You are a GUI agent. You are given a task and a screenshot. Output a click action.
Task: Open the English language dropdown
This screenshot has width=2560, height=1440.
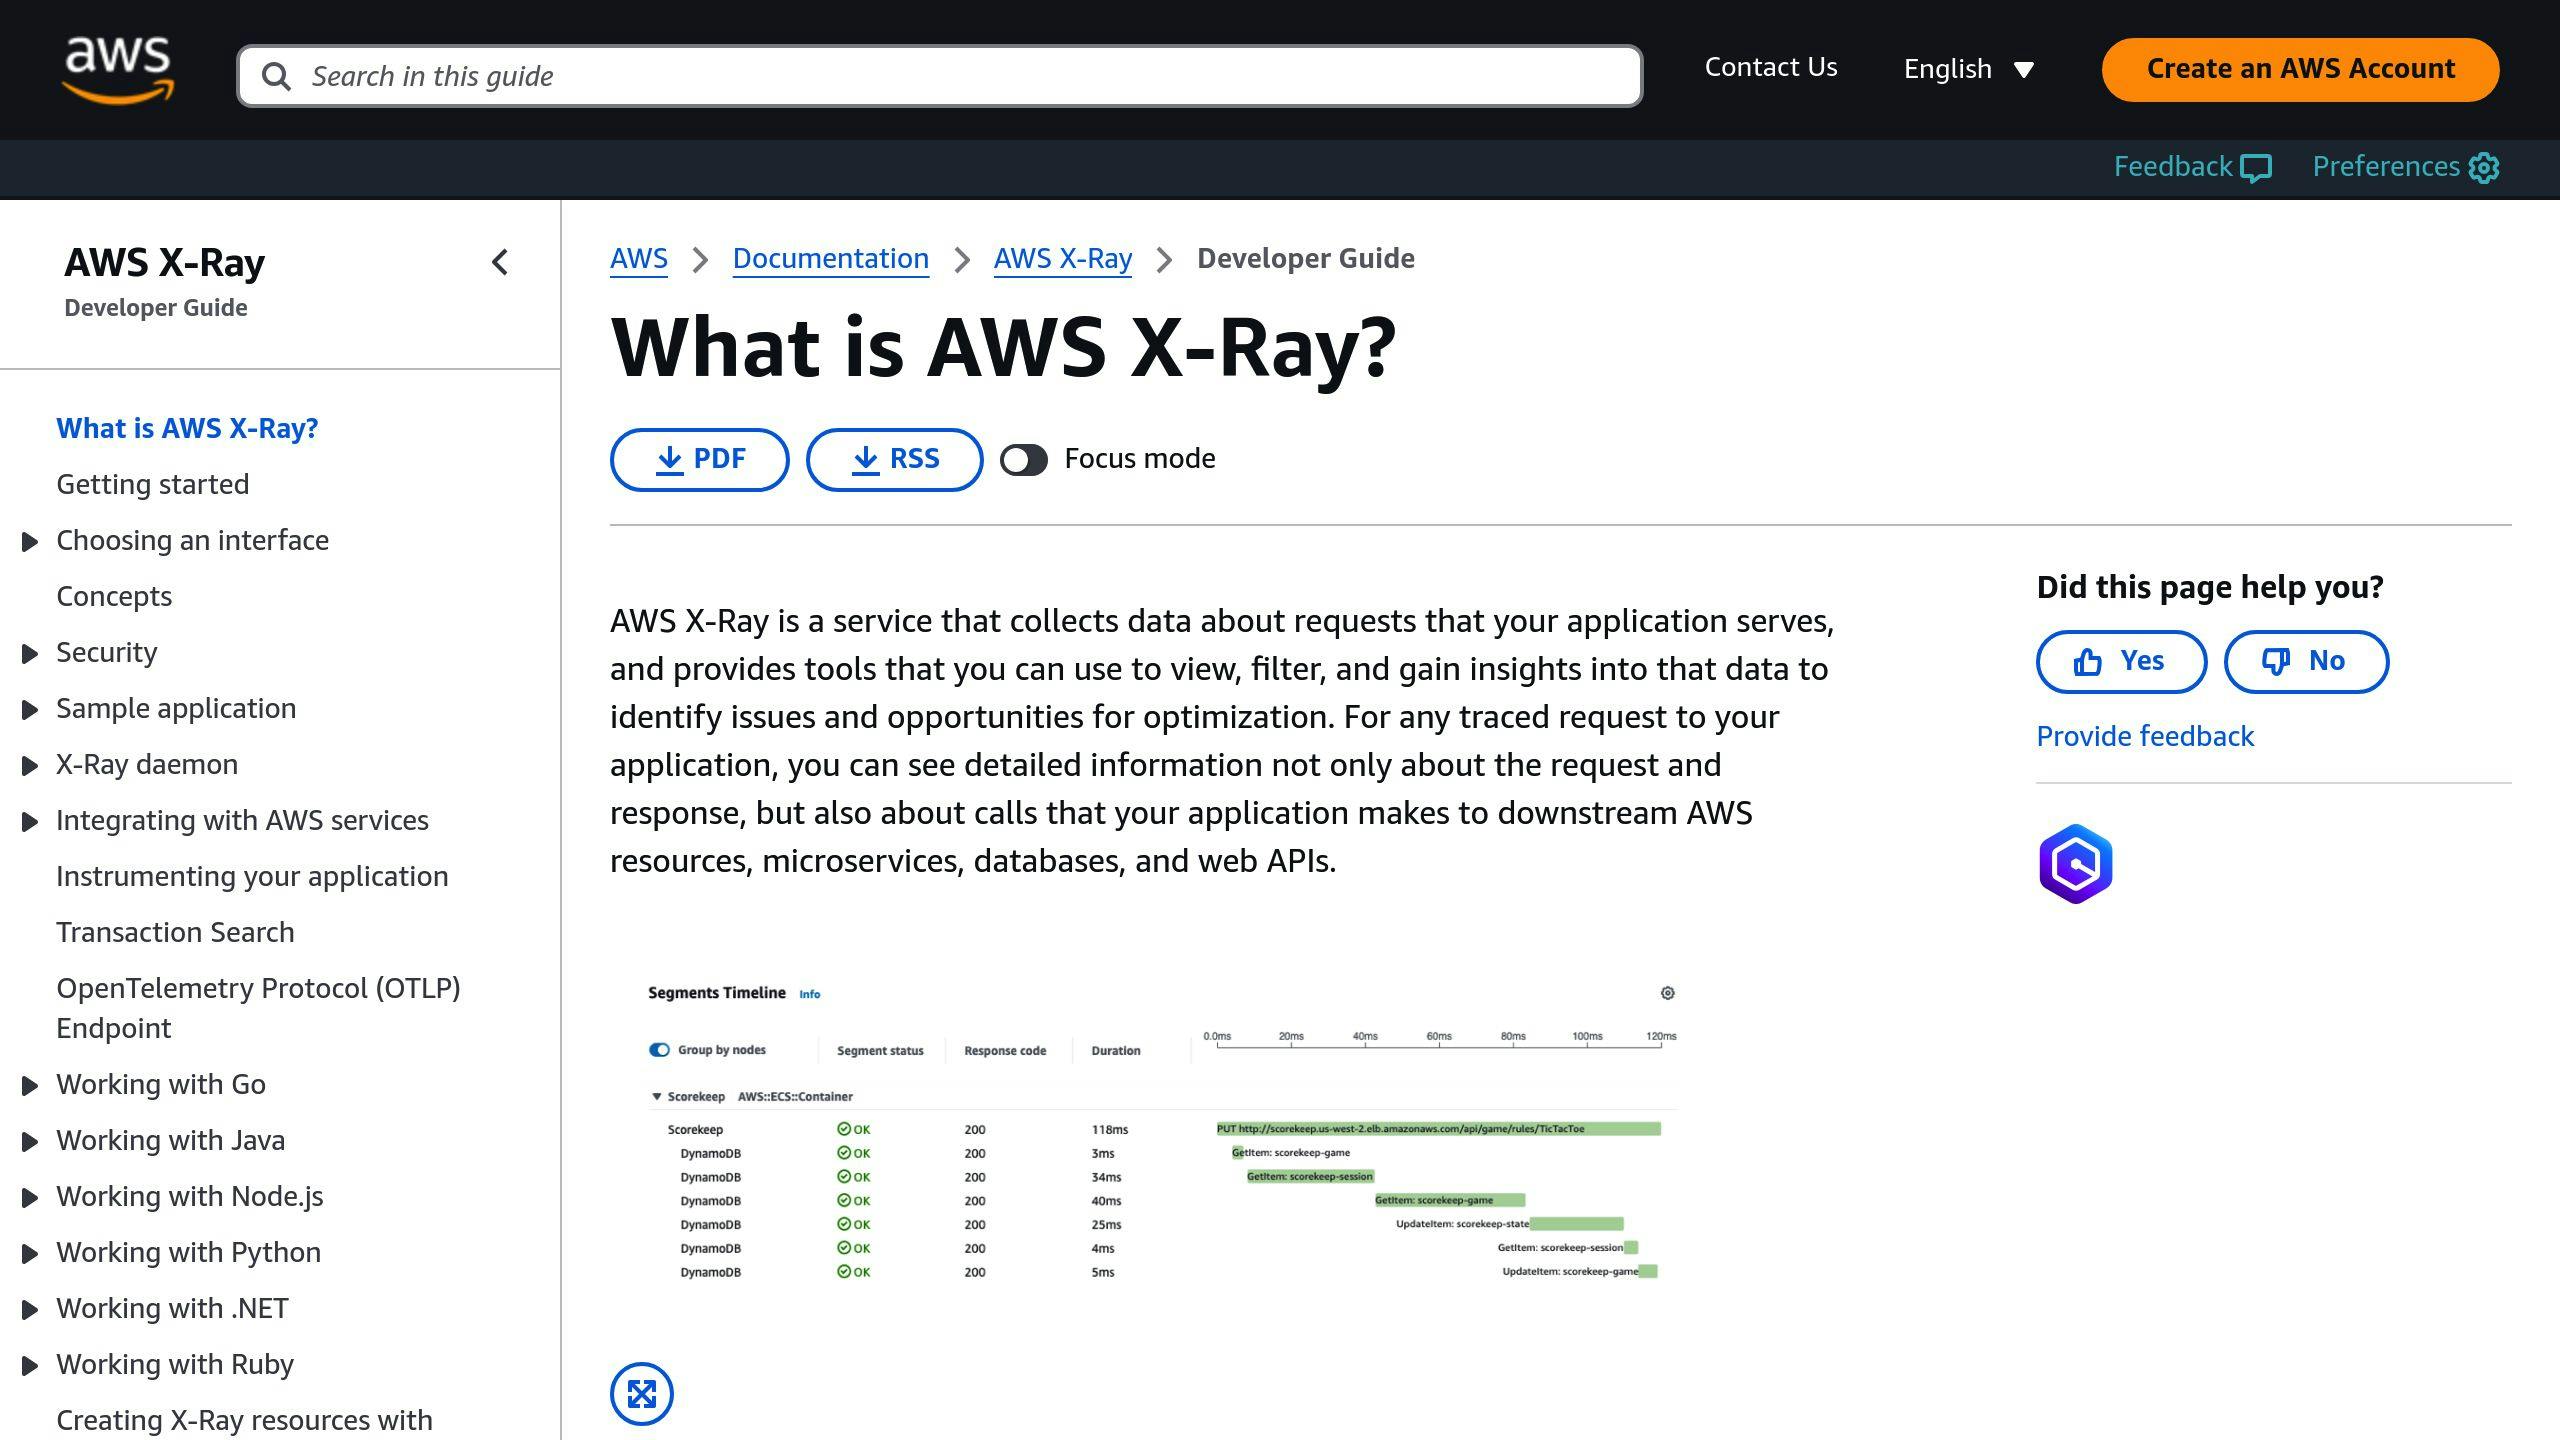1968,69
